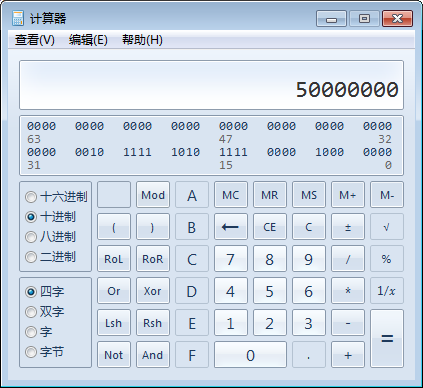Click the right parenthesis key
The height and width of the screenshot is (388, 423).
pos(153,227)
